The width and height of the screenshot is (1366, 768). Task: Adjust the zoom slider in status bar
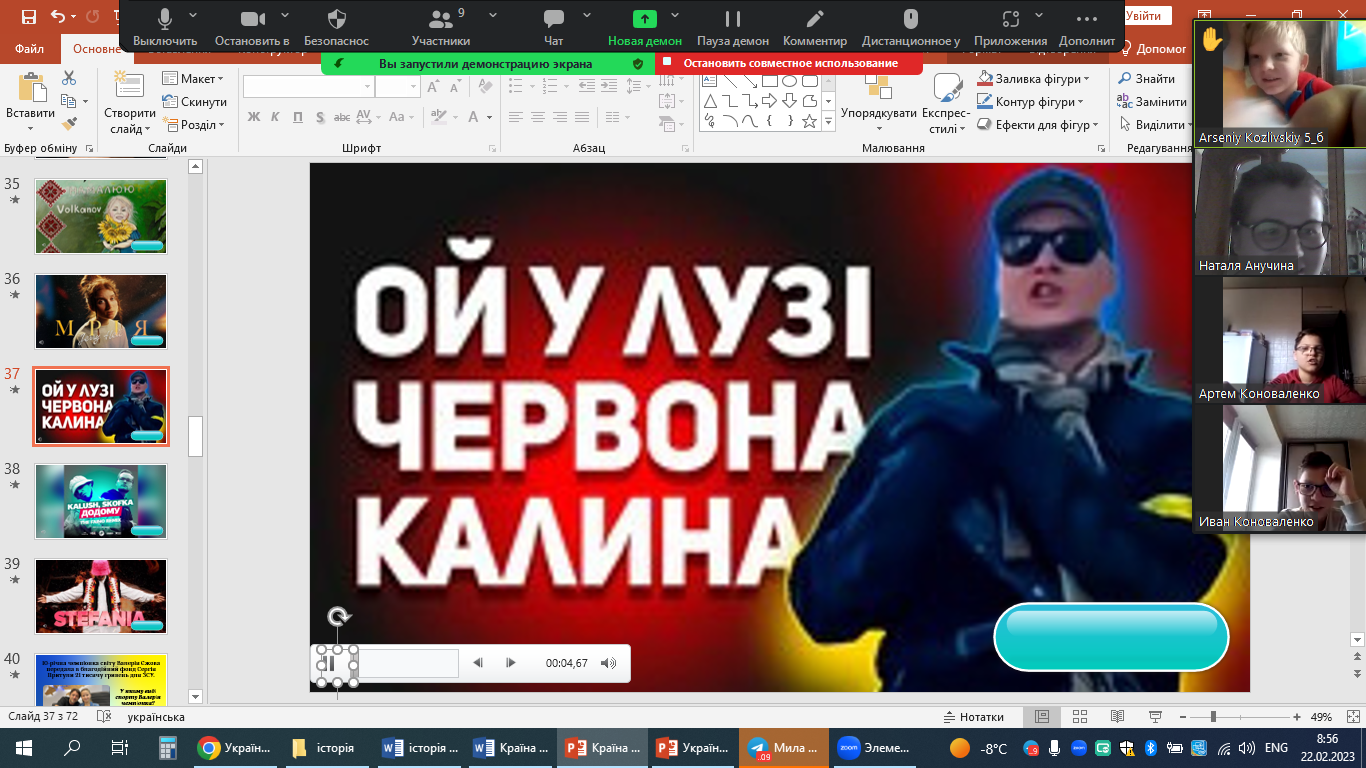tap(1213, 717)
